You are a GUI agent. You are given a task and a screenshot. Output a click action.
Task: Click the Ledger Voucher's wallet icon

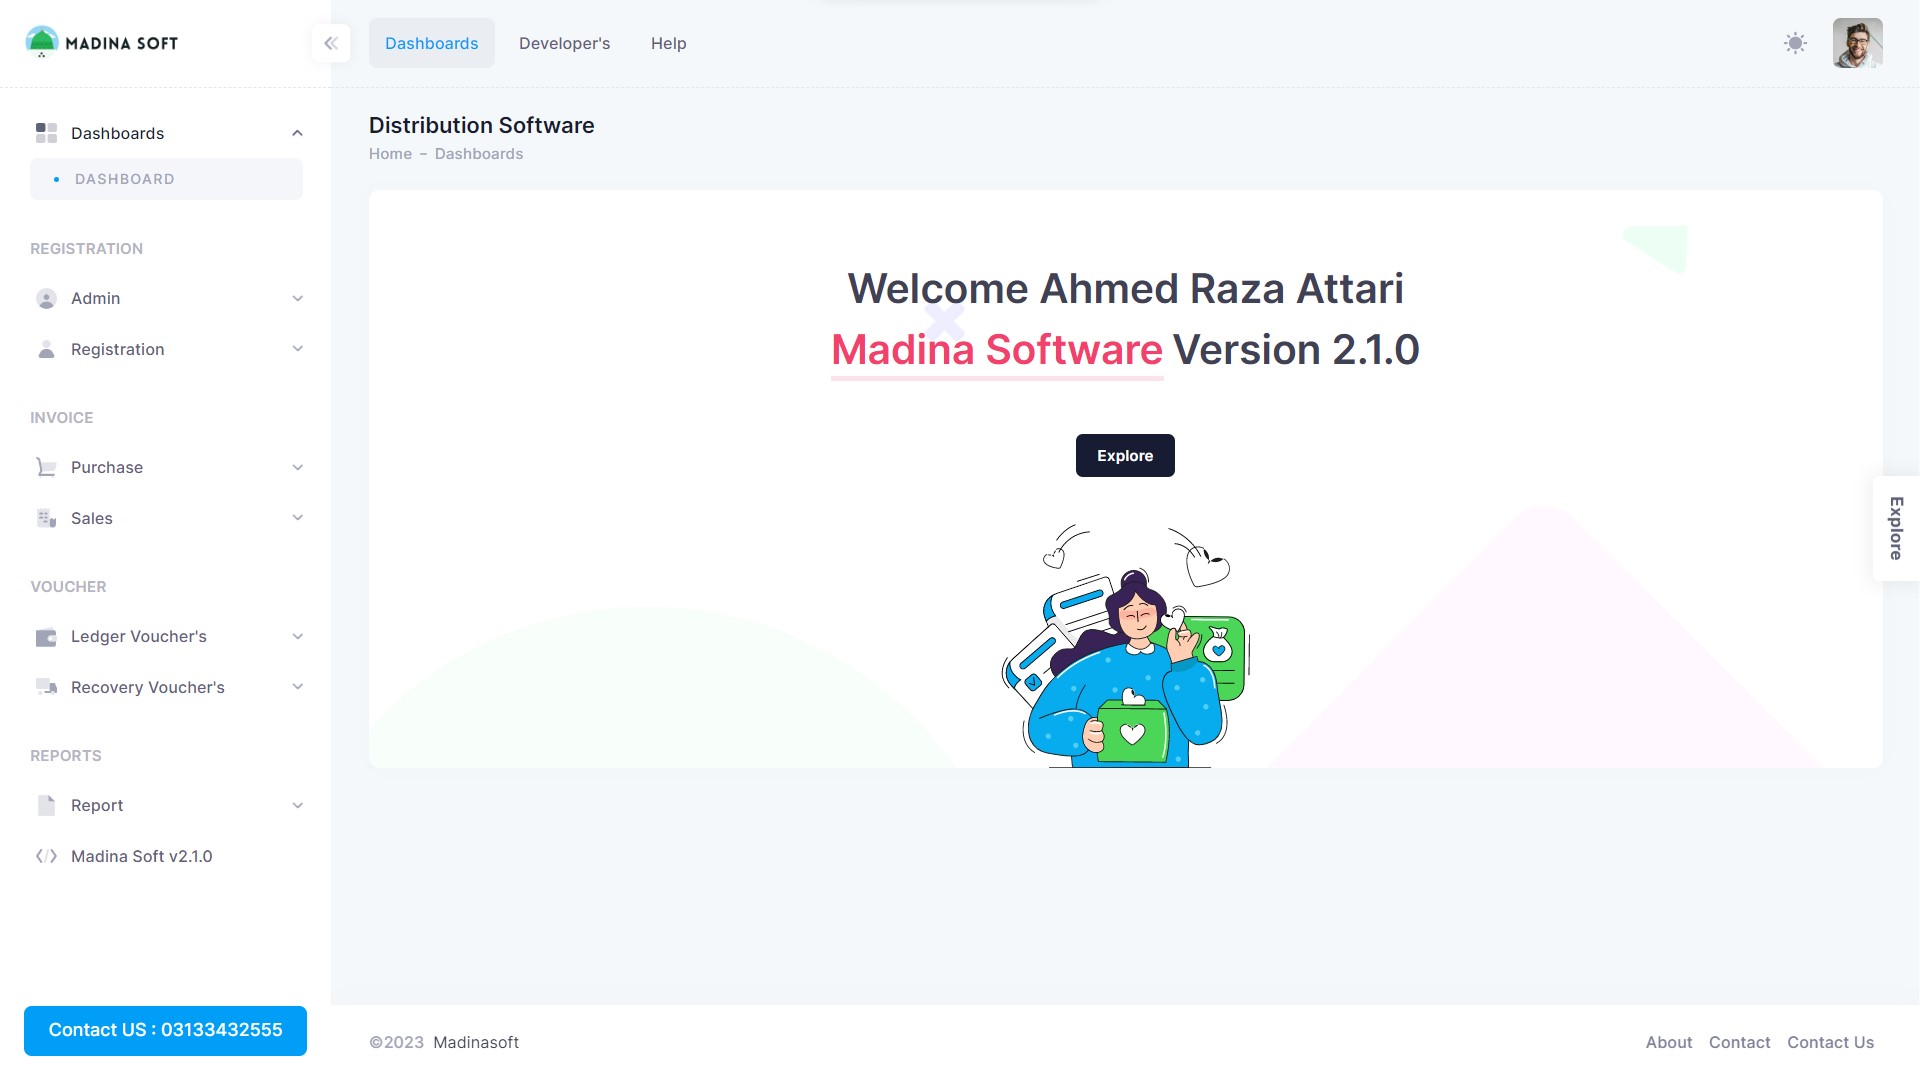pyautogui.click(x=46, y=637)
